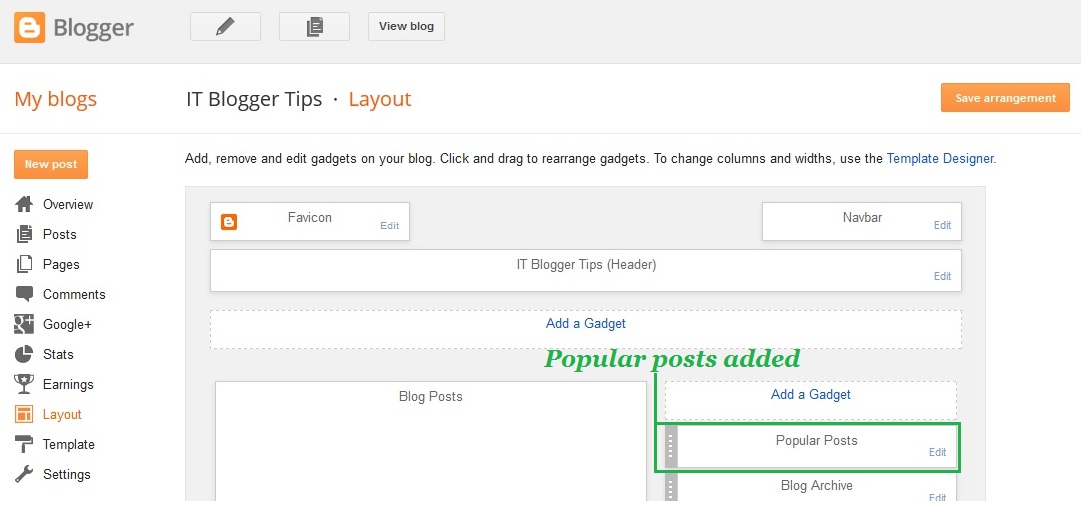Click the Earnings trophy icon

(x=24, y=384)
